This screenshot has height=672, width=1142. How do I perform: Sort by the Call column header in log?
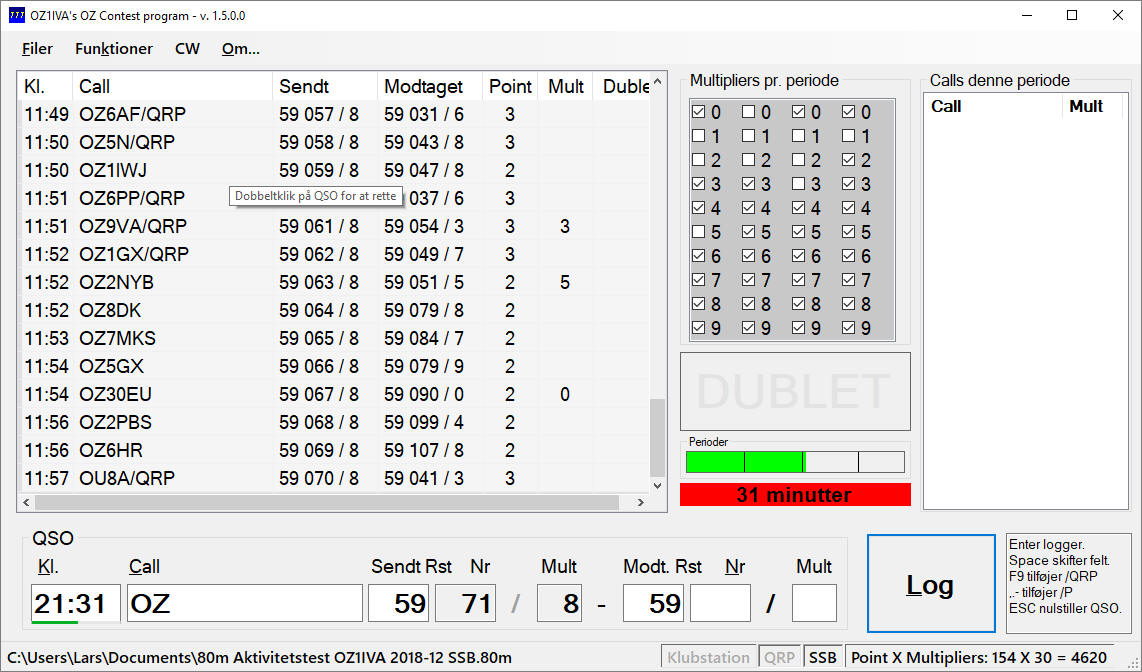pyautogui.click(x=172, y=86)
